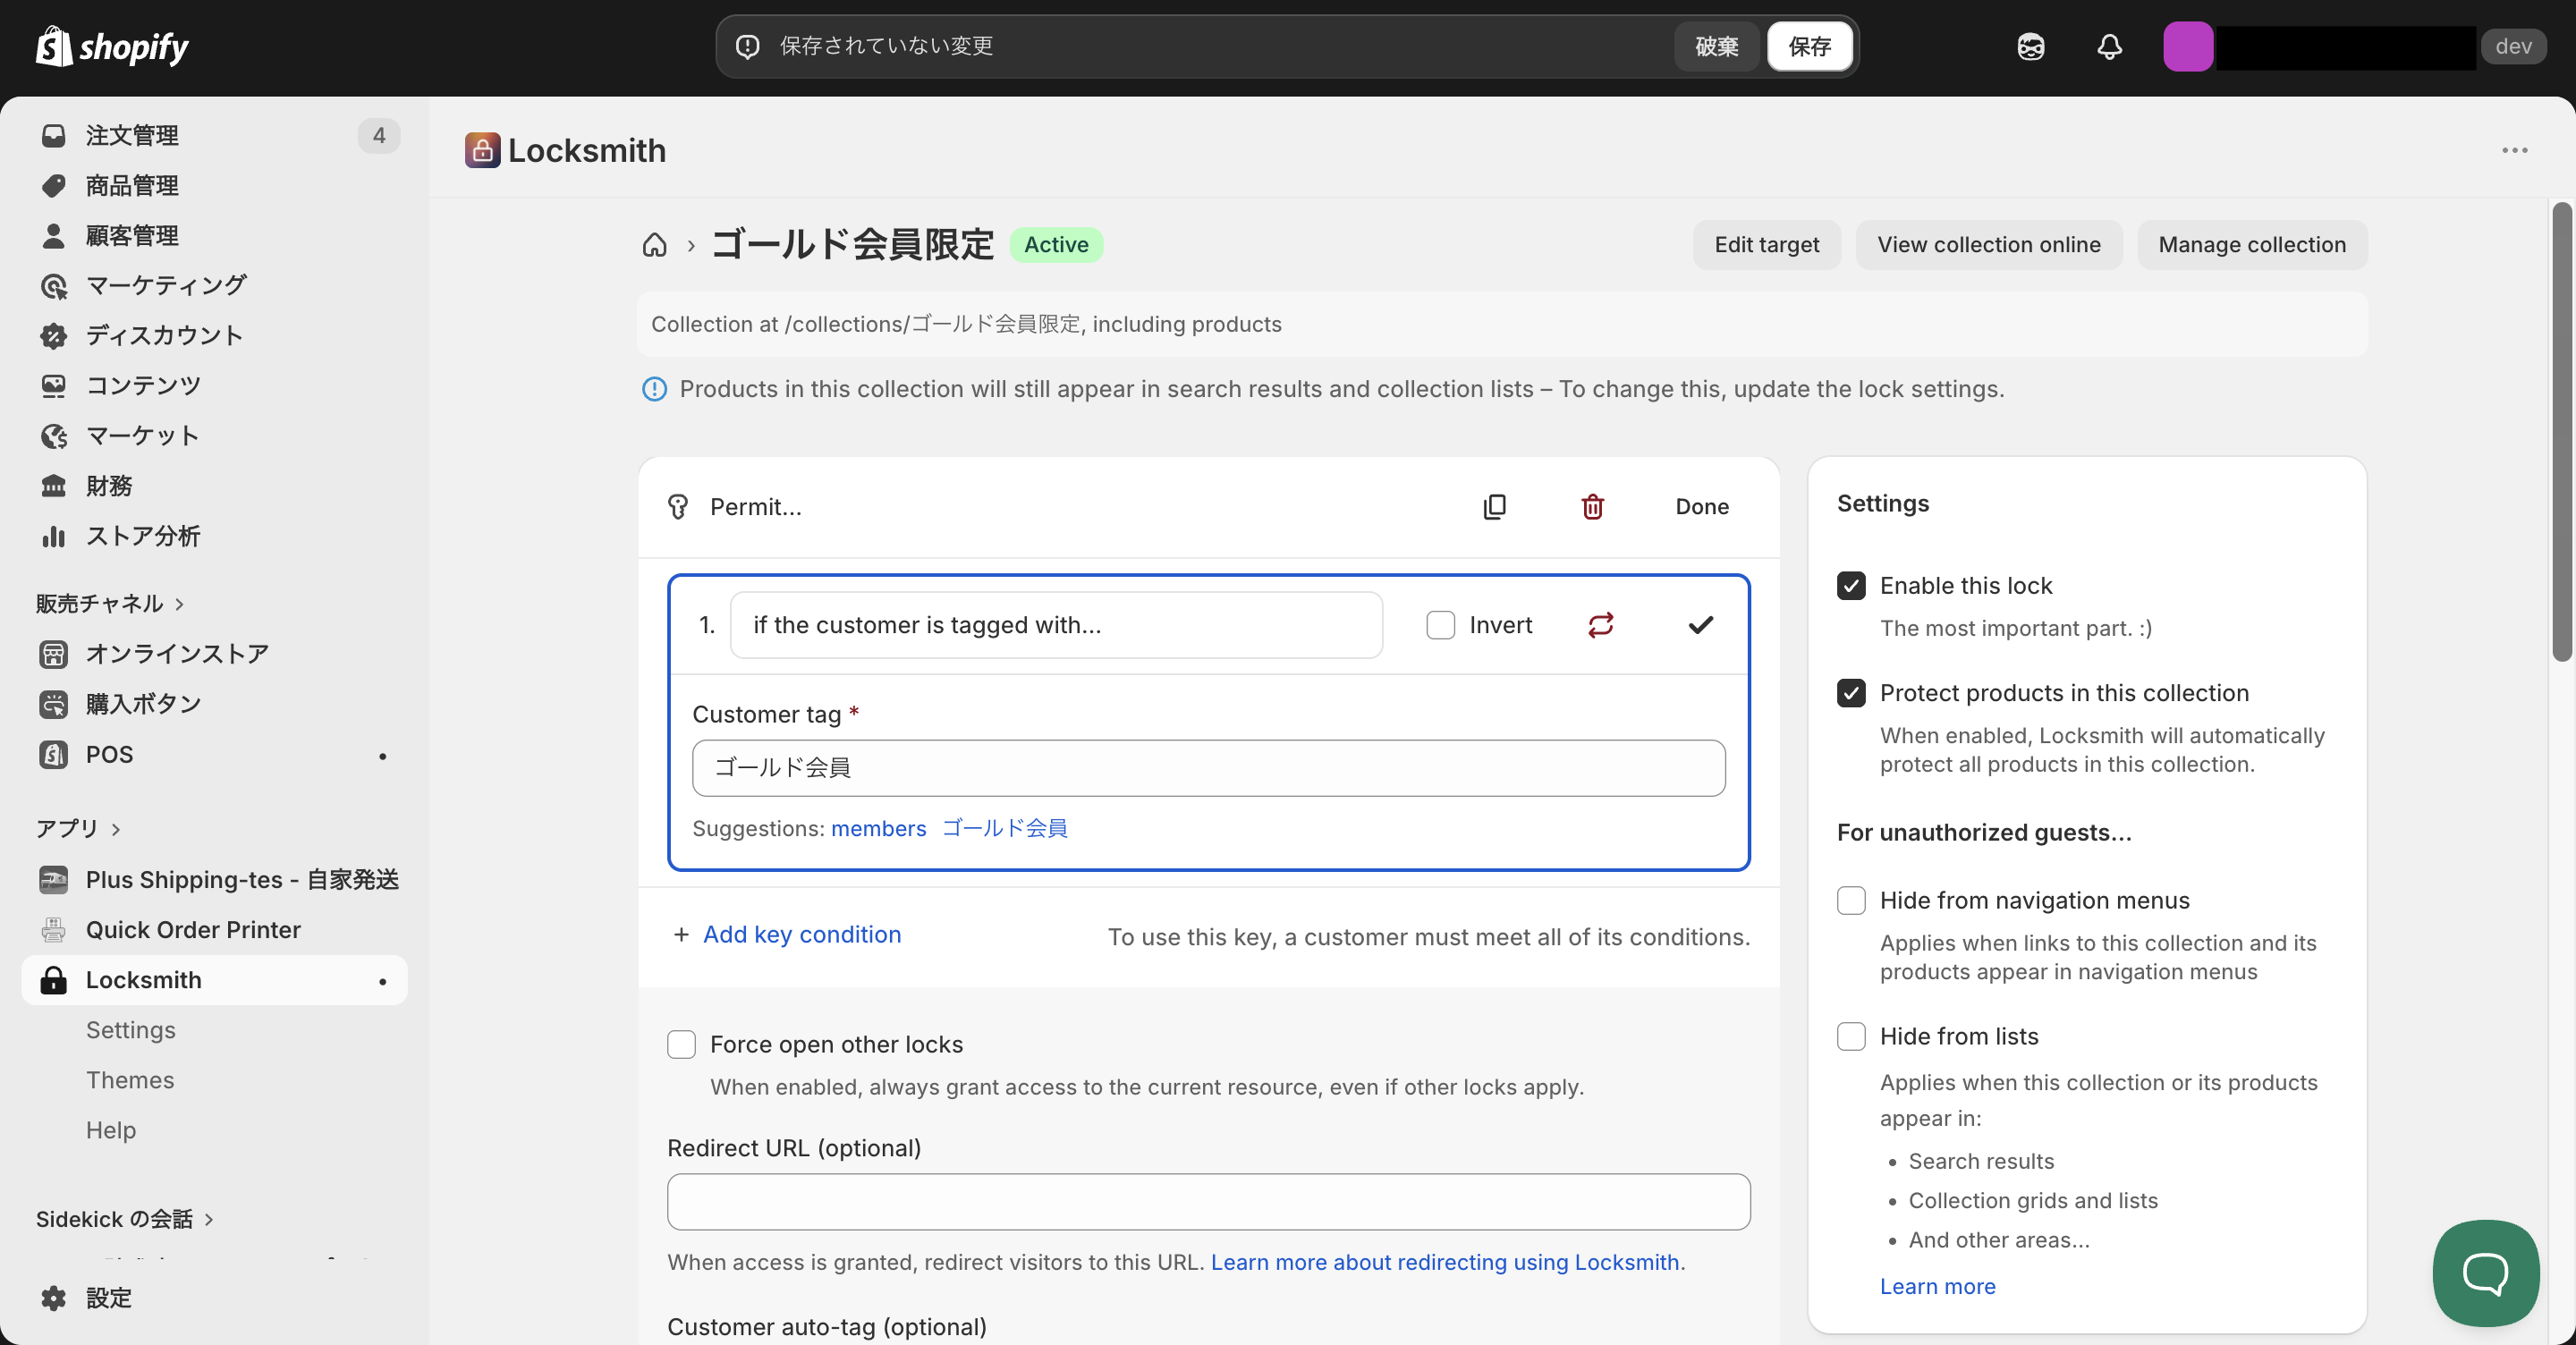Expand 販売チャネル section chevron
The width and height of the screenshot is (2576, 1345).
pyautogui.click(x=179, y=603)
